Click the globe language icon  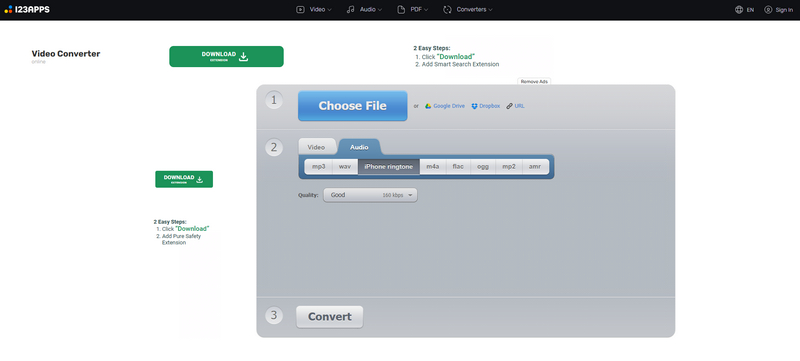739,10
